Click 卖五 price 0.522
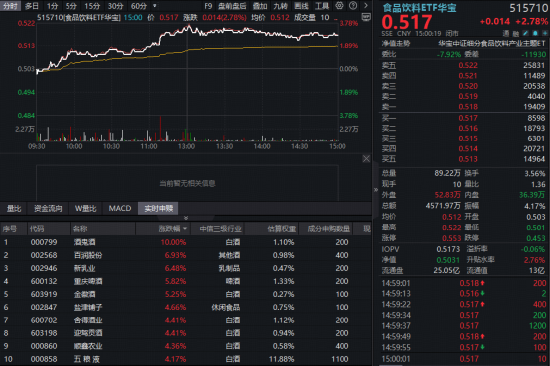Image resolution: width=550 pixels, height=366 pixels. 468,65
